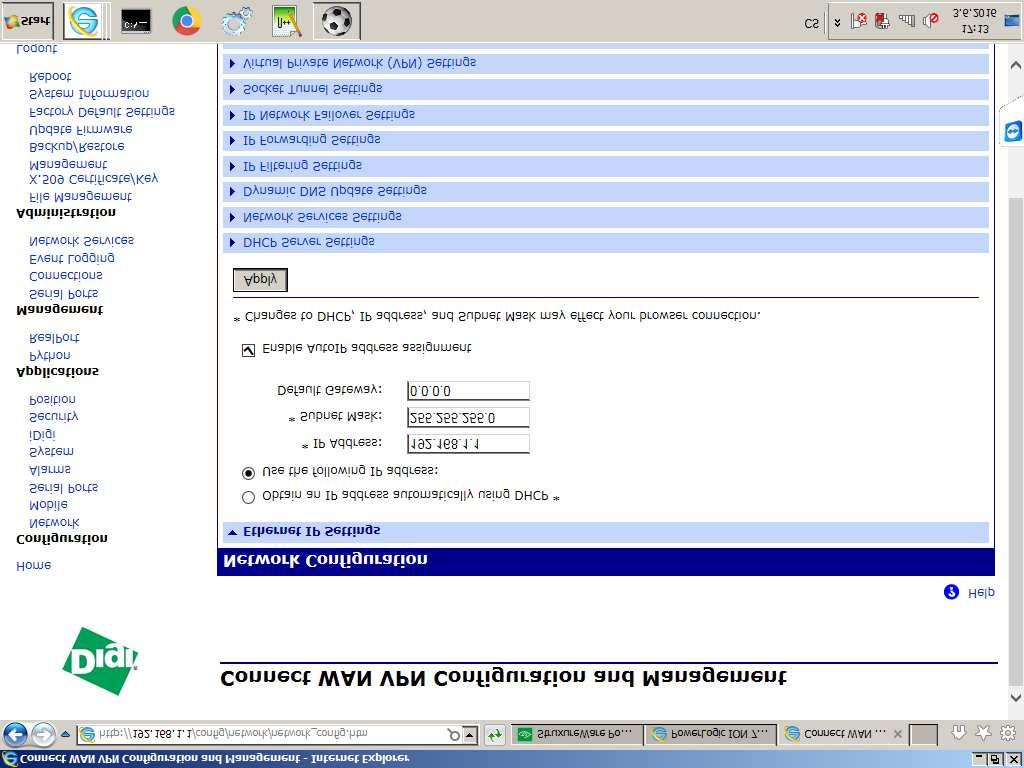The width and height of the screenshot is (1024, 768).
Task: Open Factory Default Settings link
Action: pos(102,112)
